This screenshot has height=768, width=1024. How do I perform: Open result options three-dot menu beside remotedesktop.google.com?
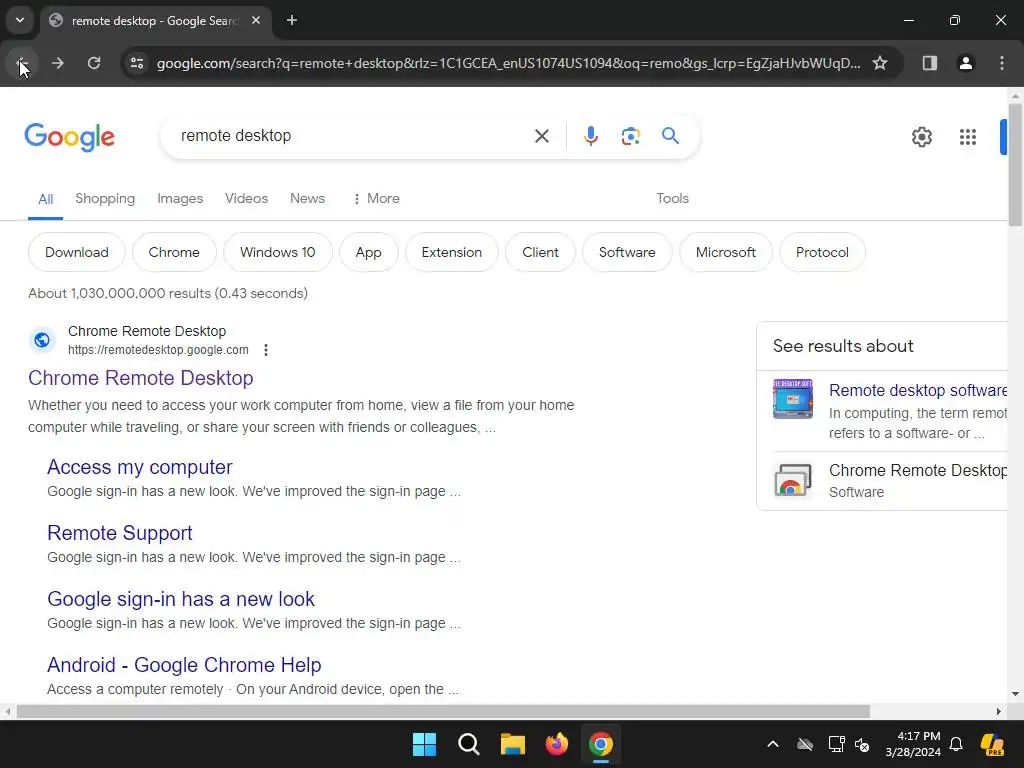point(266,350)
